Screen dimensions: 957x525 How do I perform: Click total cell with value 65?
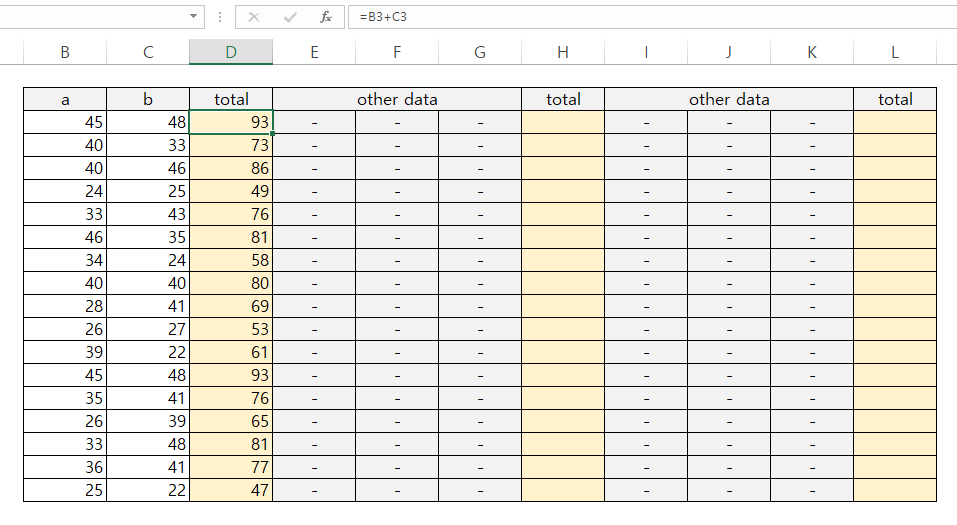coord(231,421)
